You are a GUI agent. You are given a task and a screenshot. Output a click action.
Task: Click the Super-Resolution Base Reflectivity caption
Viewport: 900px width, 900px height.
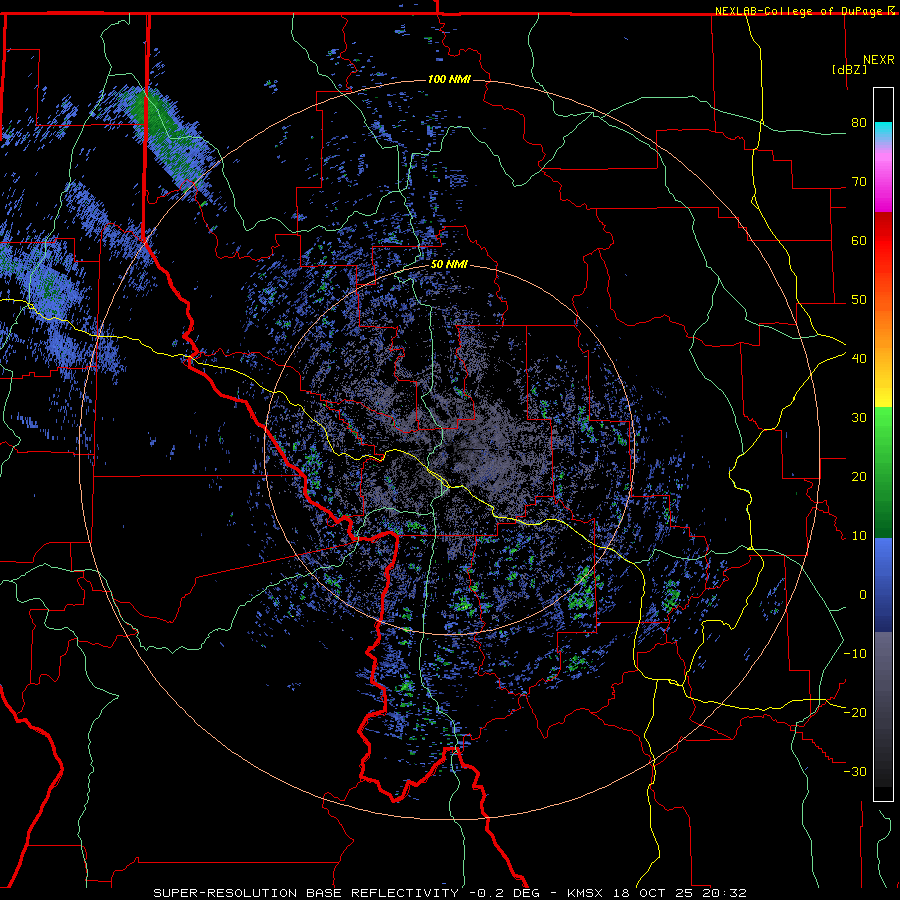click(x=450, y=893)
